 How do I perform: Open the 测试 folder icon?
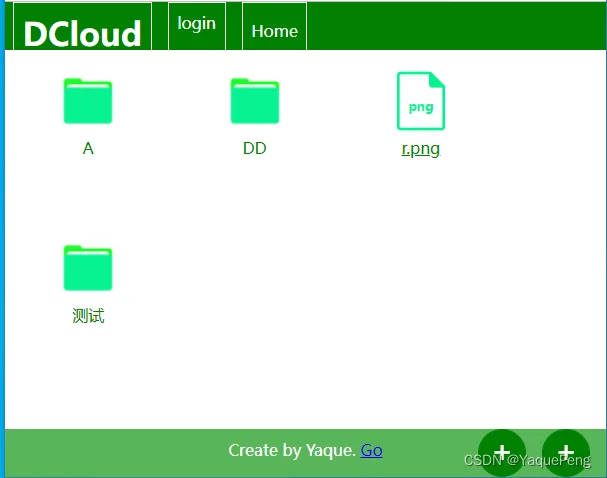coord(88,268)
